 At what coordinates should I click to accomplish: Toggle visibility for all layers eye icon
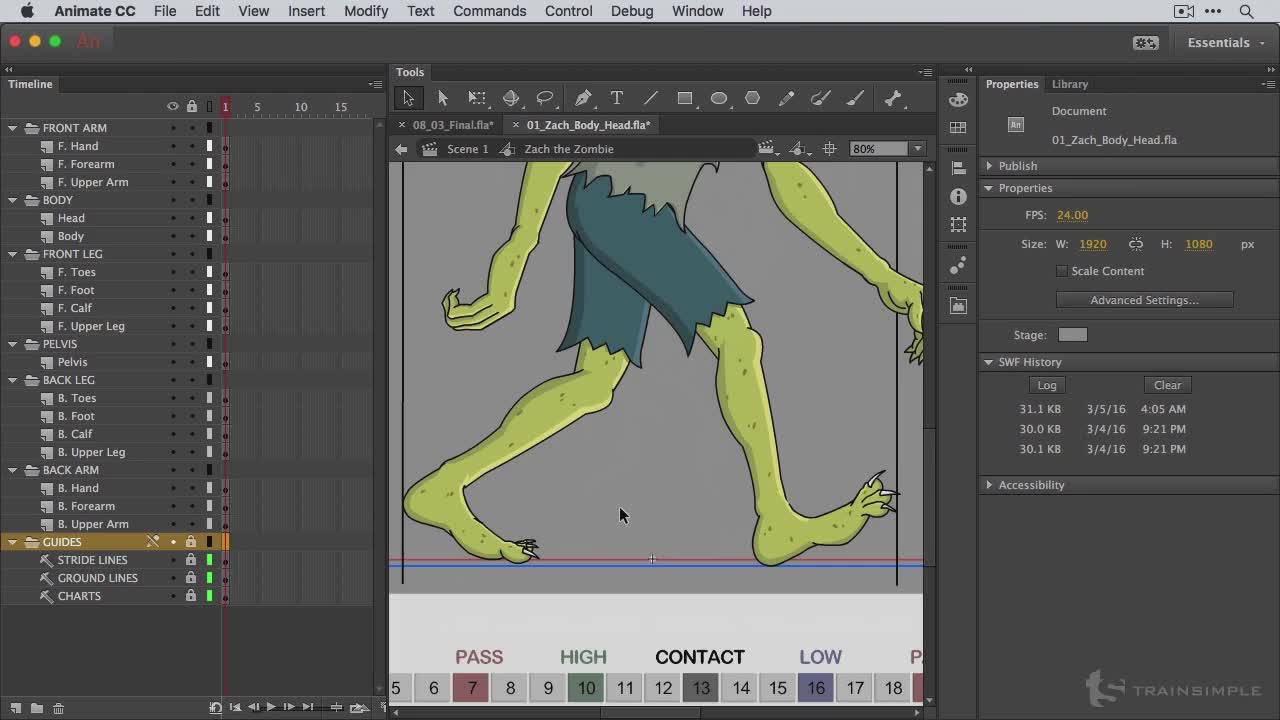173,107
